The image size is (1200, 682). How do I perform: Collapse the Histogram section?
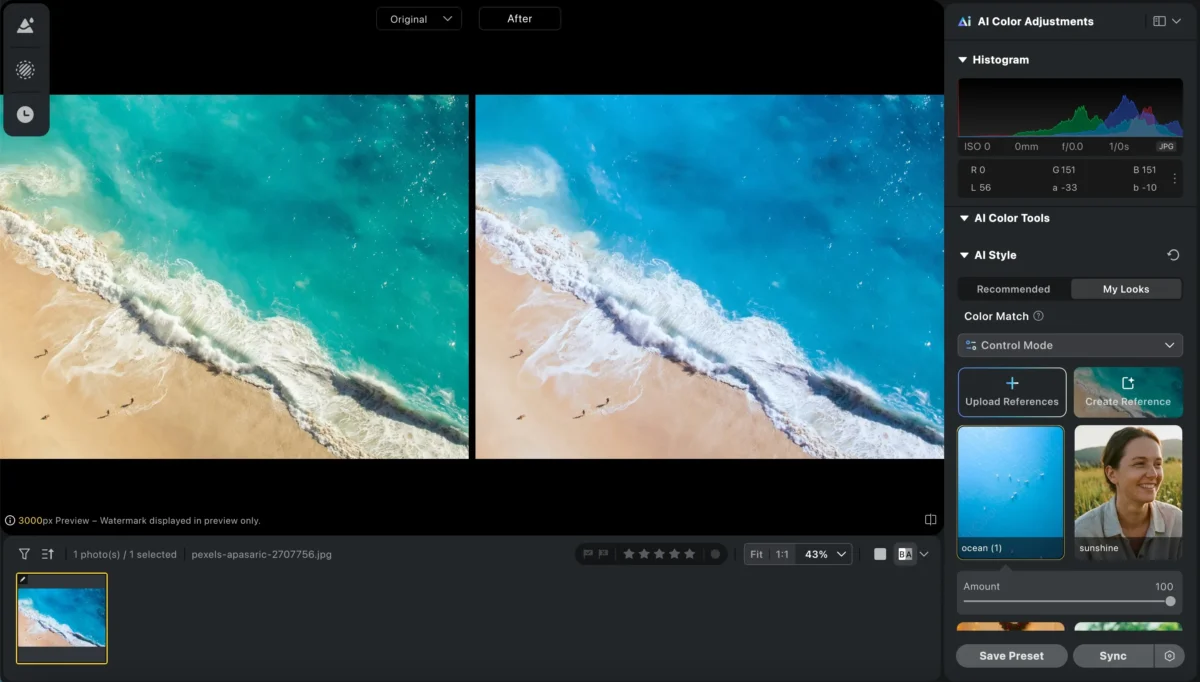pos(963,60)
